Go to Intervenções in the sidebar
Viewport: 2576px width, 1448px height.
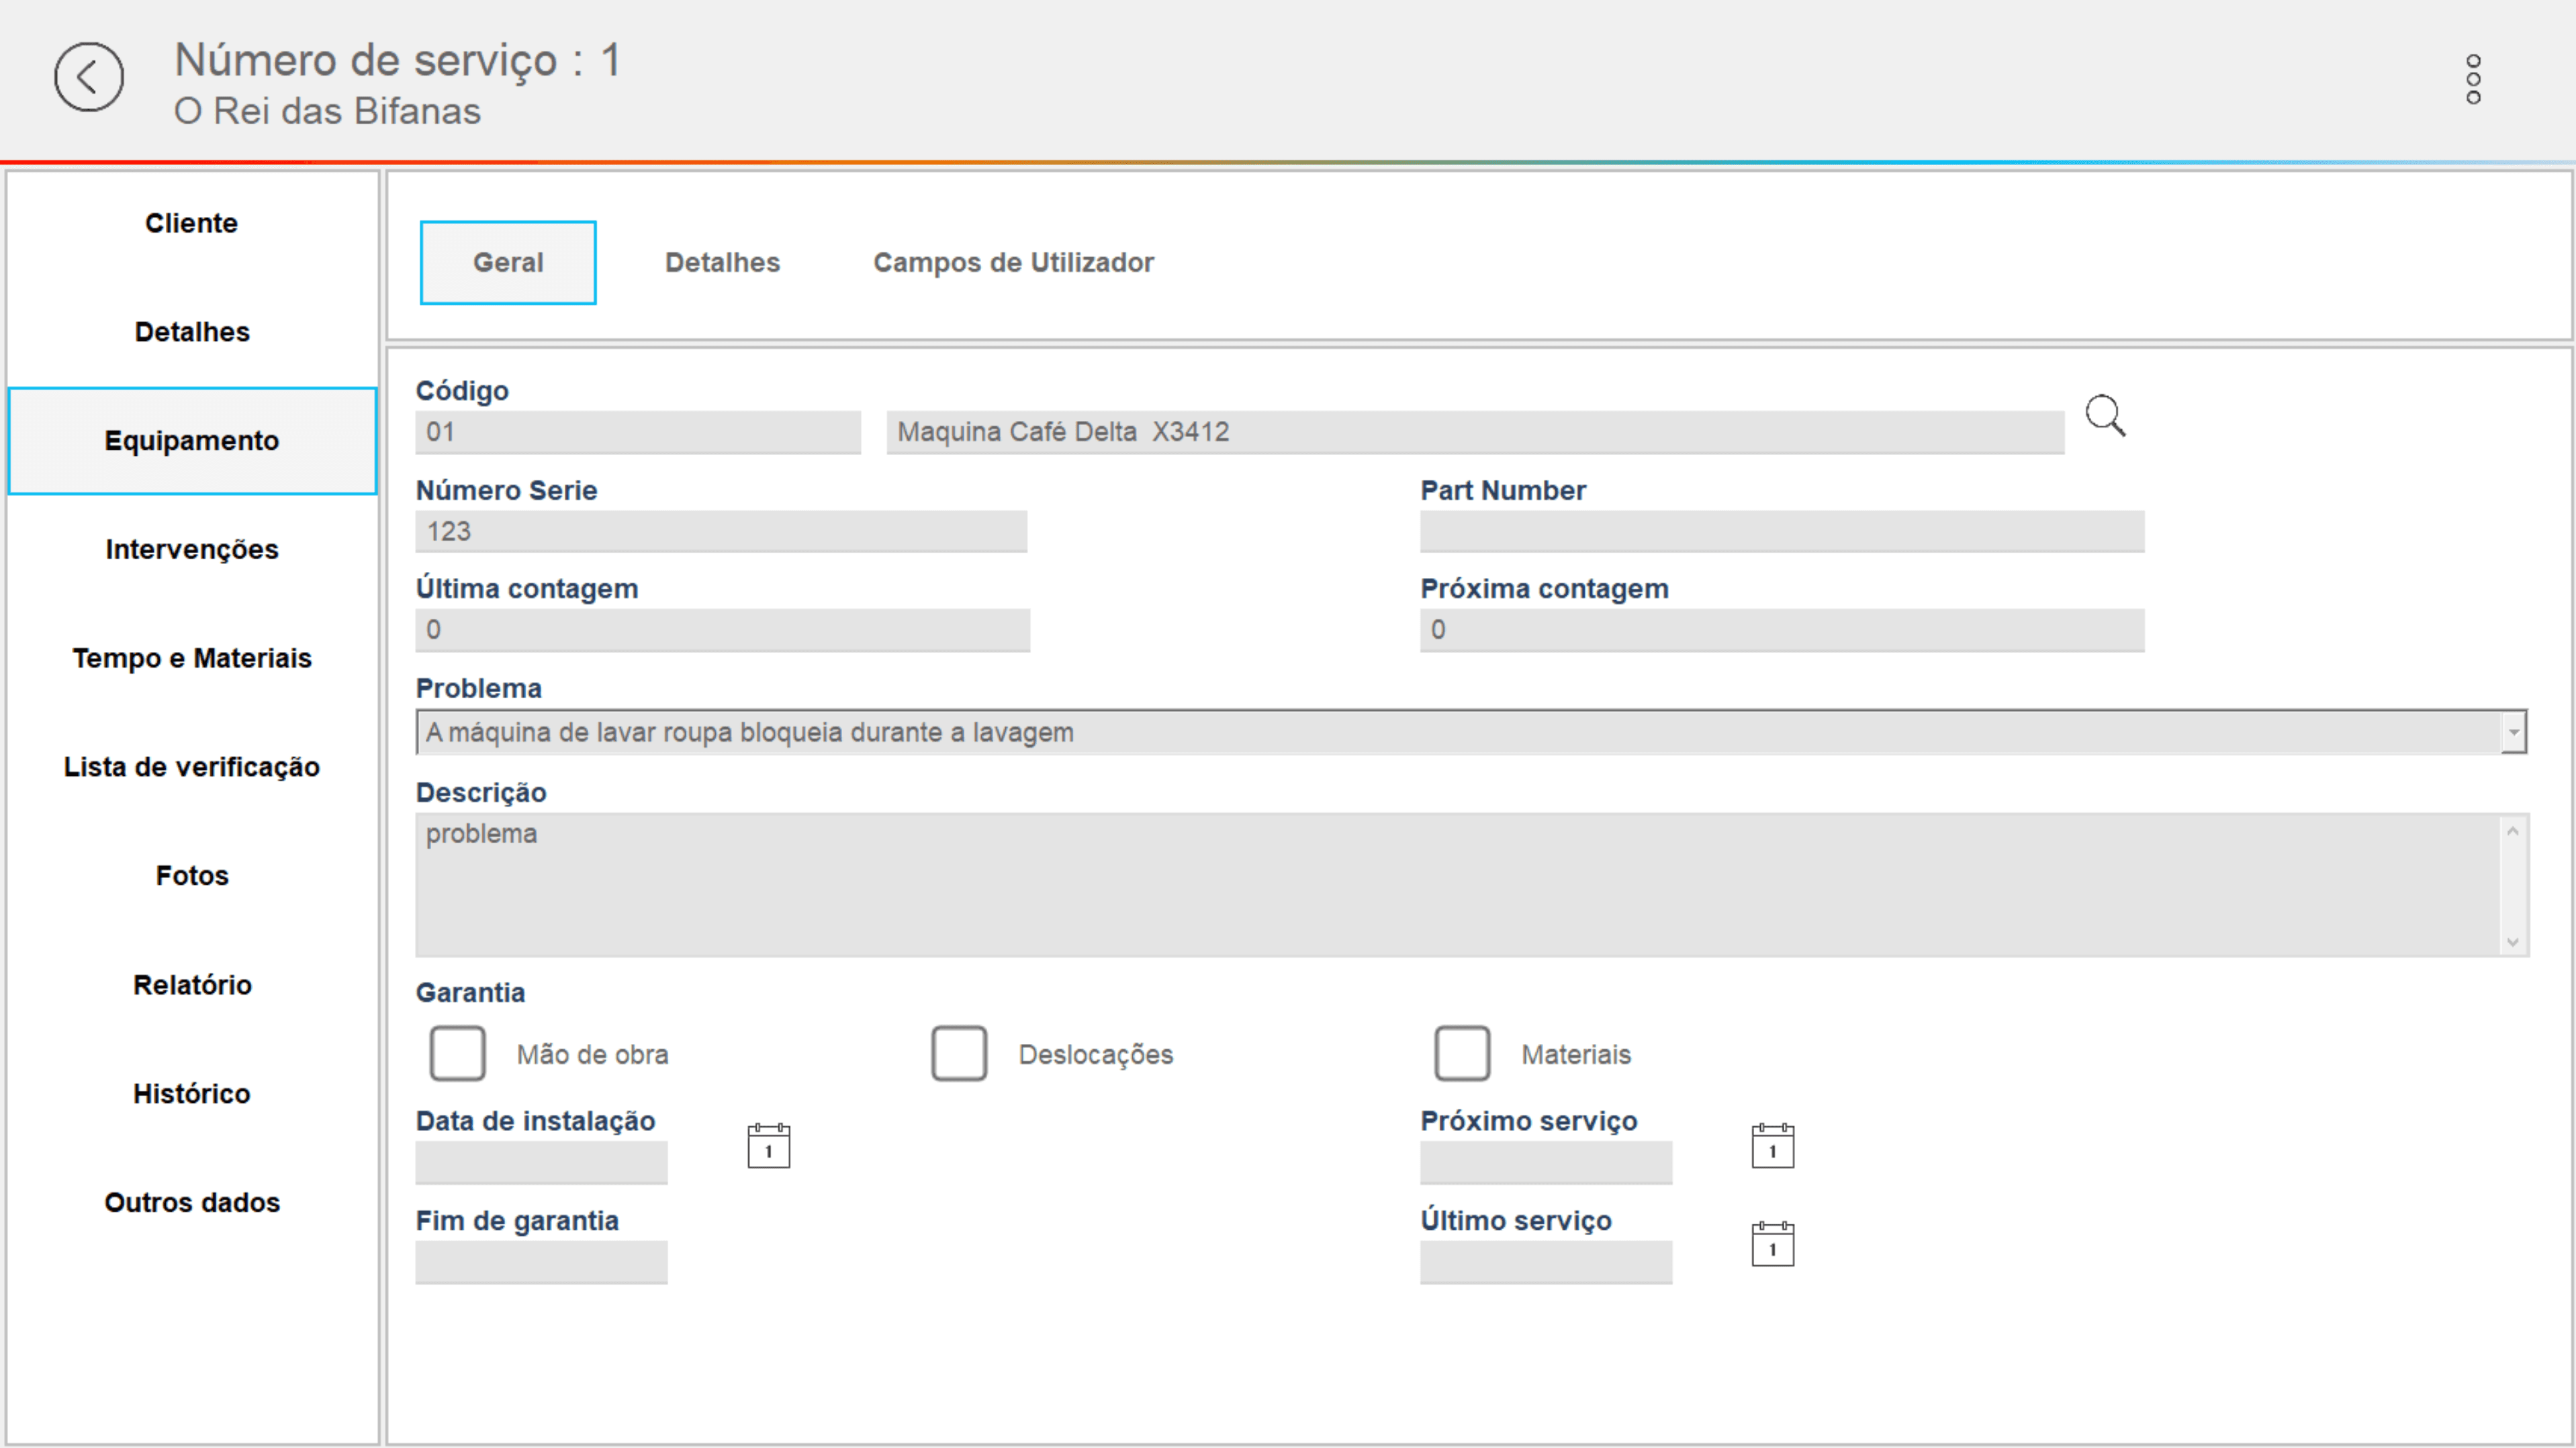click(192, 549)
